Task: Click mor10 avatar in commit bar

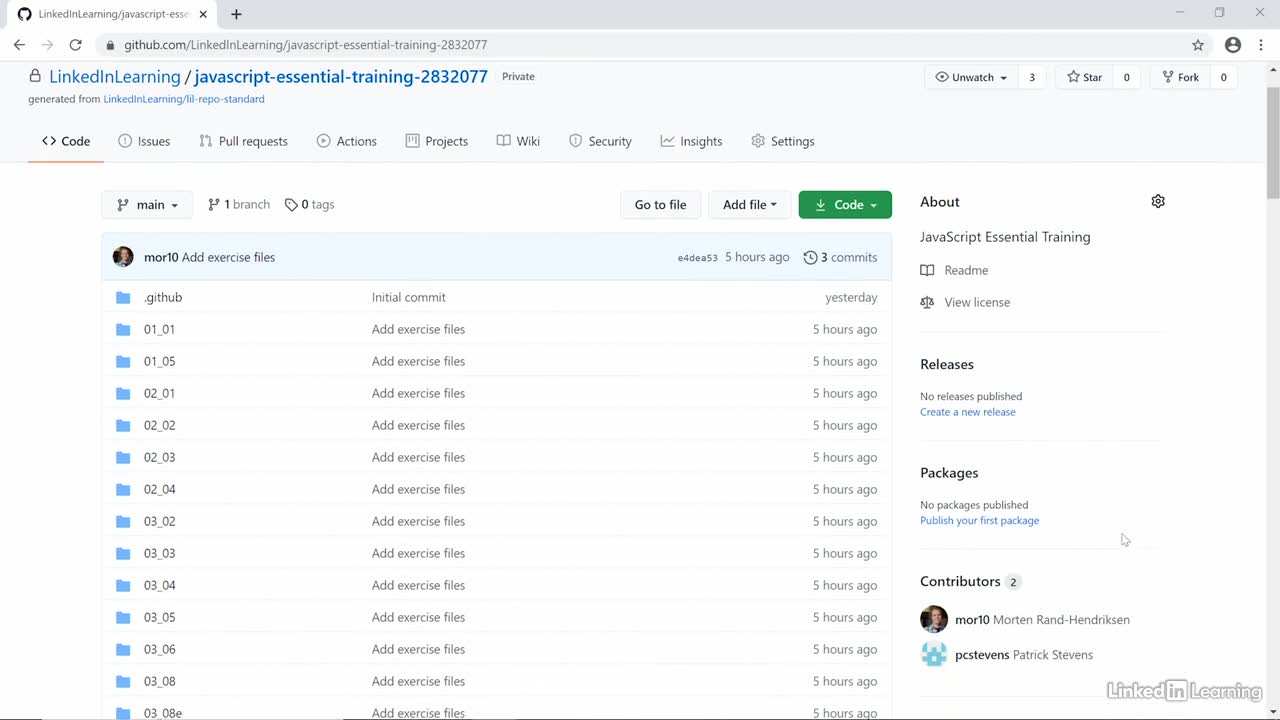Action: click(x=123, y=257)
